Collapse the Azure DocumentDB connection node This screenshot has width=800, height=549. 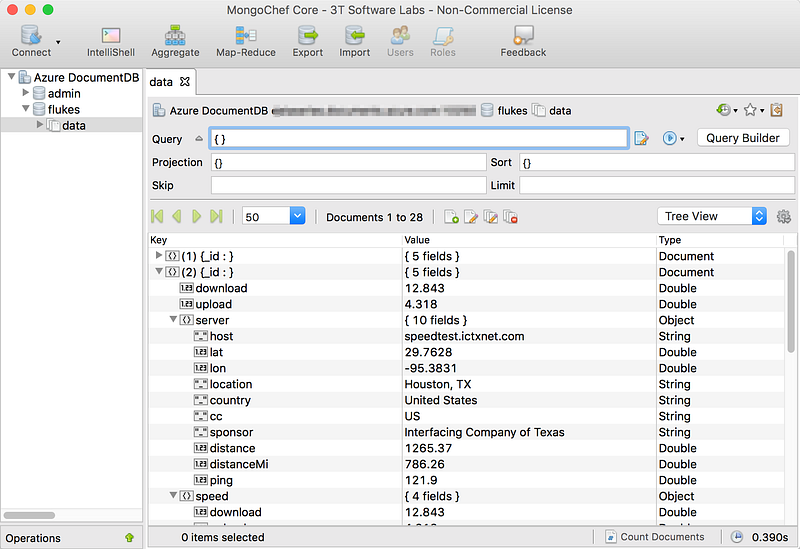click(x=11, y=77)
